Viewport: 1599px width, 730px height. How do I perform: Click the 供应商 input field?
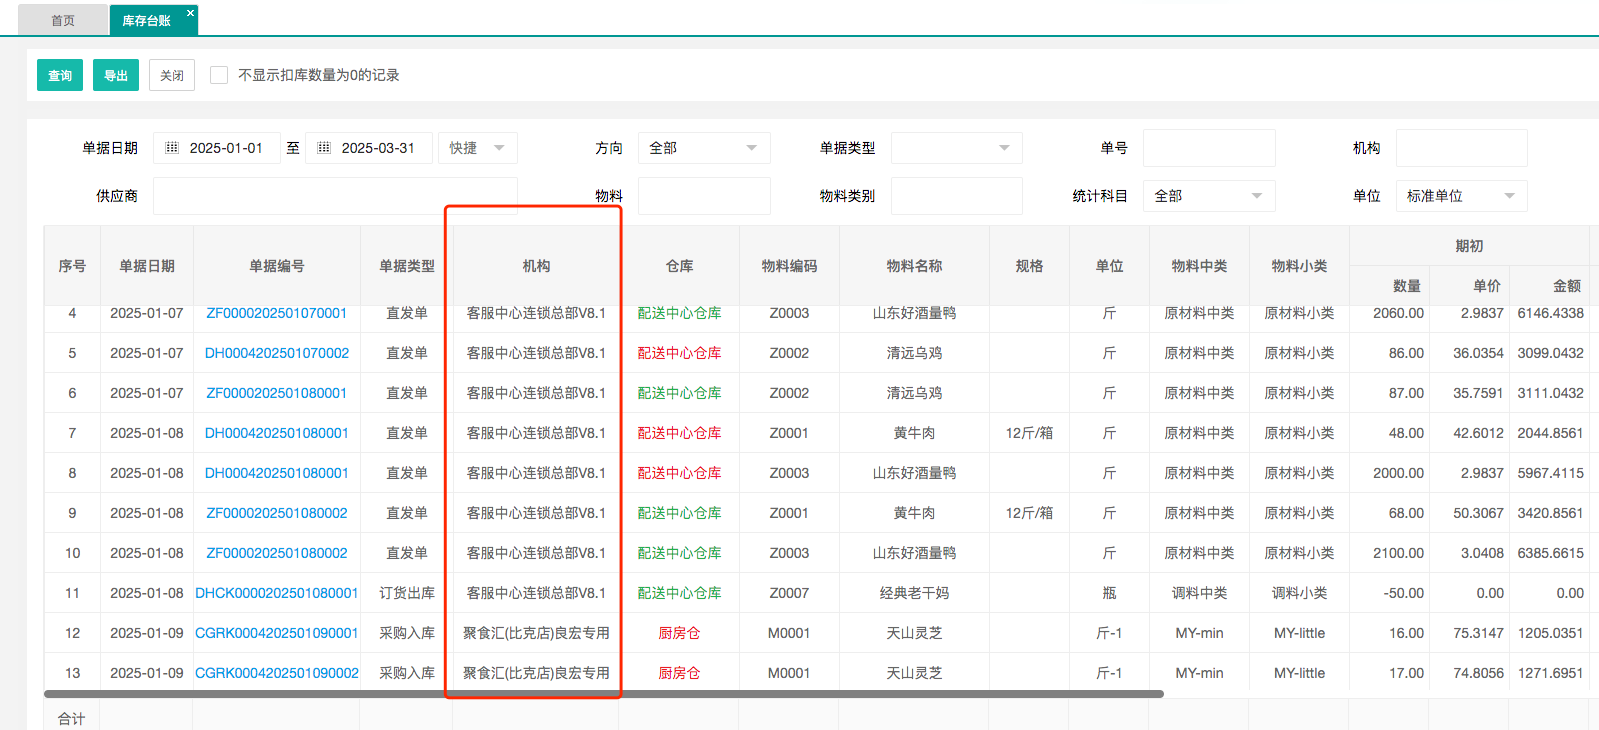(335, 196)
